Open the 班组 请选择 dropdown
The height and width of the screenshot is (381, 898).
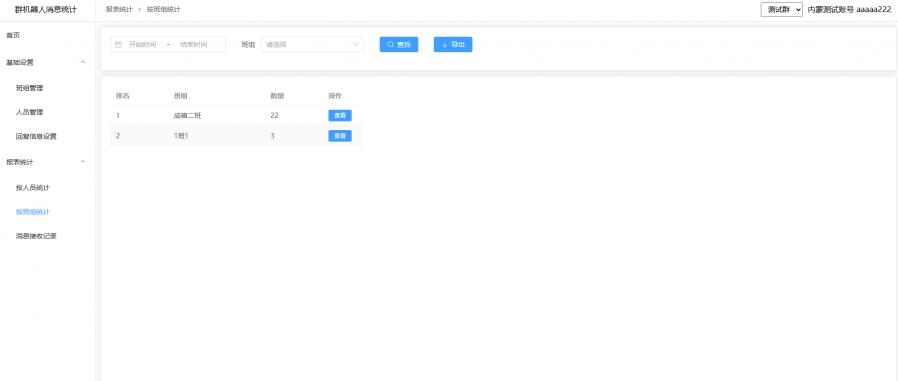pyautogui.click(x=312, y=45)
